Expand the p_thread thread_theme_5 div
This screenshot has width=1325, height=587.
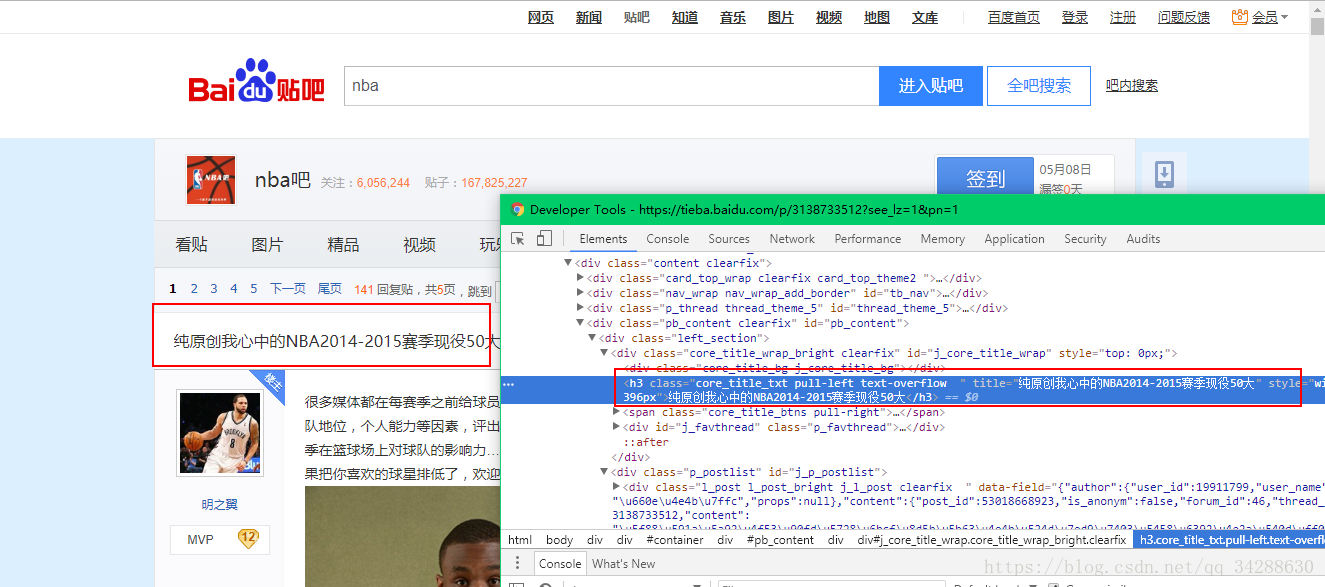(581, 308)
